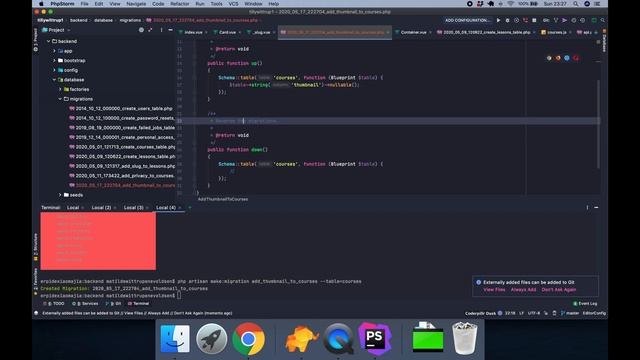This screenshot has height=360, width=640.
Task: Open the Refactor menu
Action: tap(180, 4)
